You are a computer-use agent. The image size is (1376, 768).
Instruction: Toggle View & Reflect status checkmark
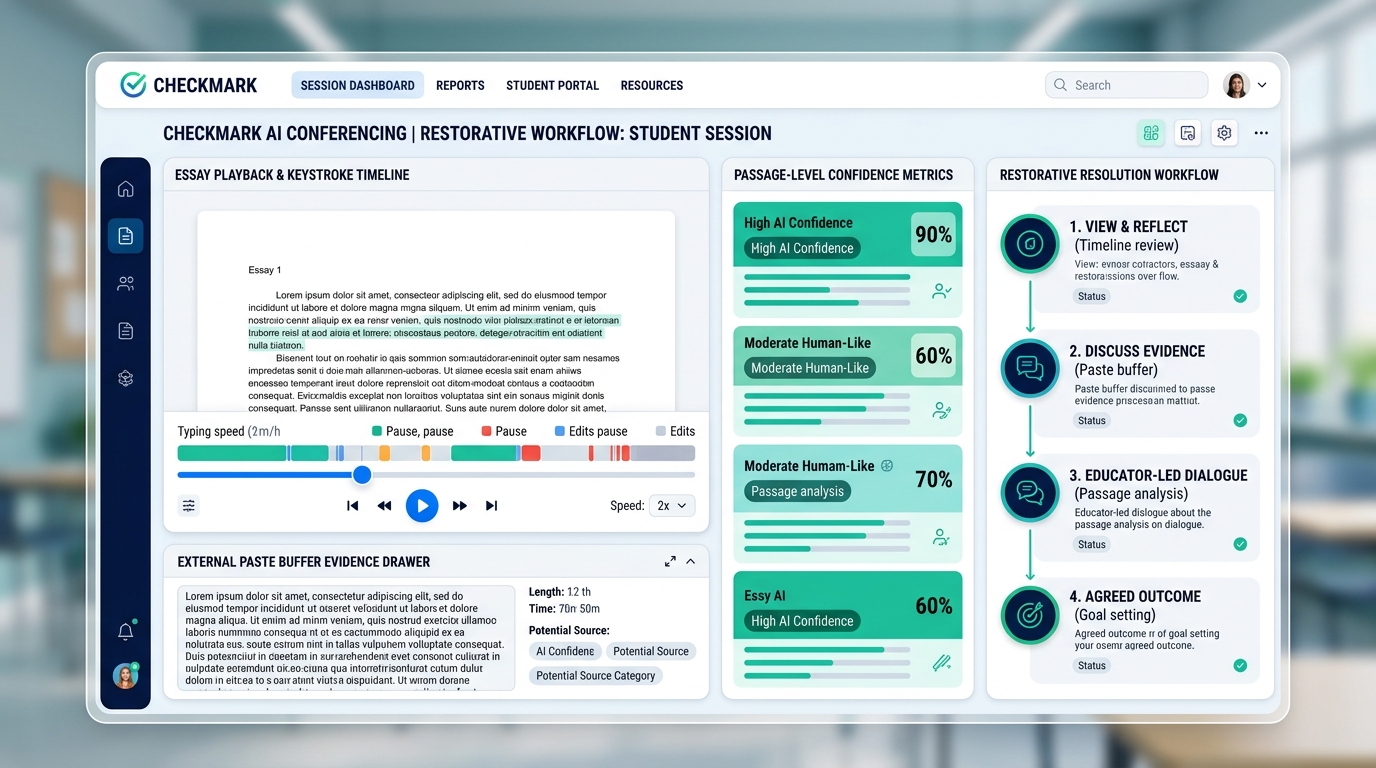(1240, 296)
